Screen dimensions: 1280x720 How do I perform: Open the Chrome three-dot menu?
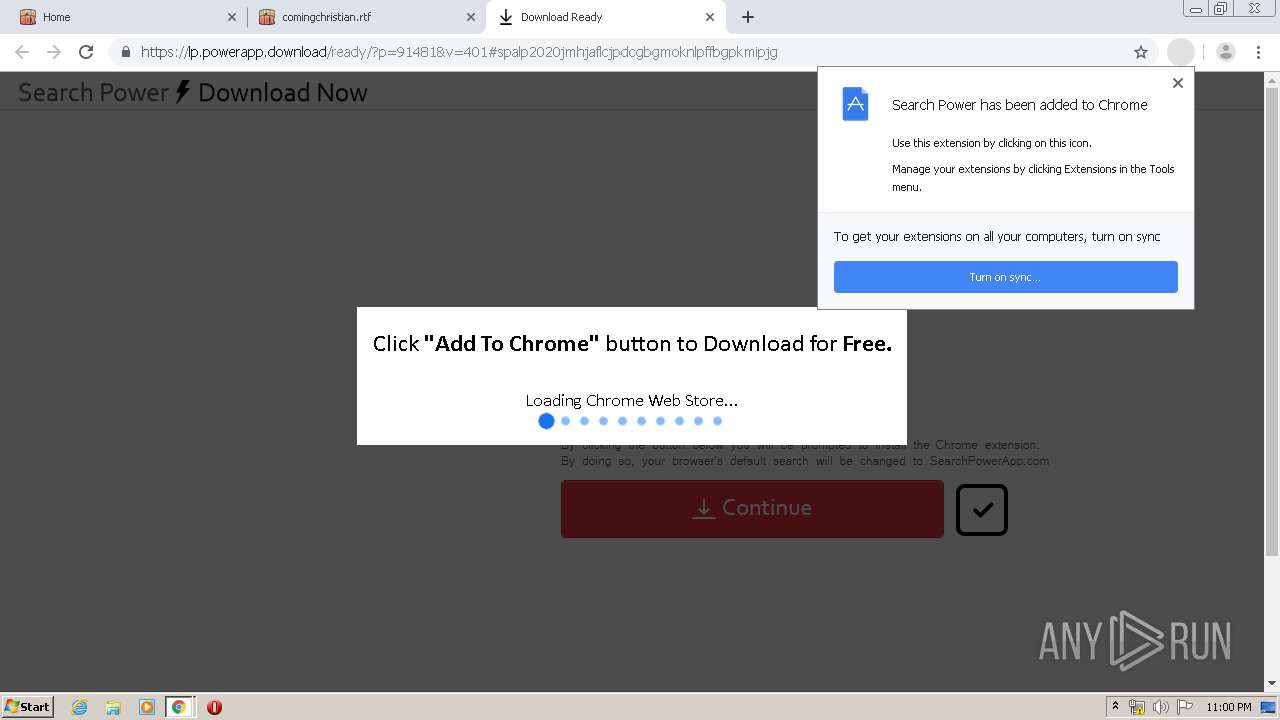[1258, 52]
